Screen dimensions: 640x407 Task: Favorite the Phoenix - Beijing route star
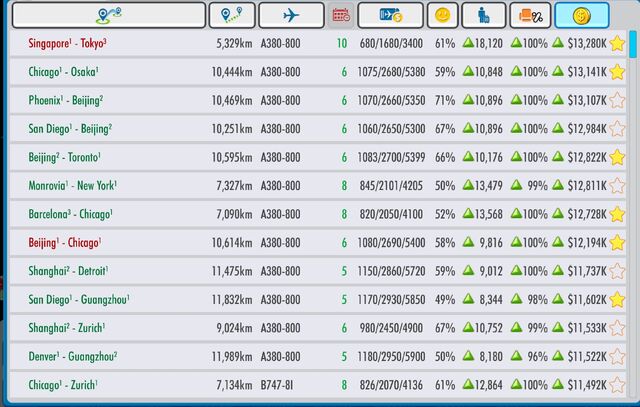pyautogui.click(x=617, y=100)
